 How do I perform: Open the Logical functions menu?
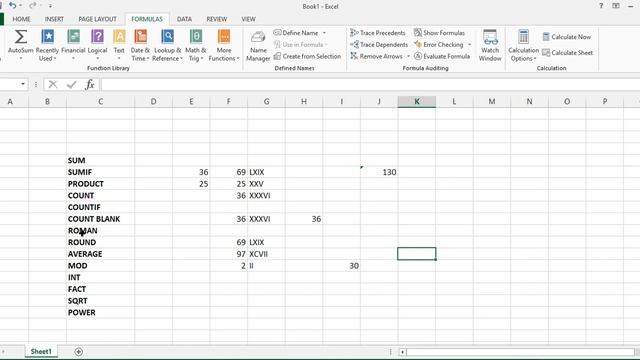point(98,45)
